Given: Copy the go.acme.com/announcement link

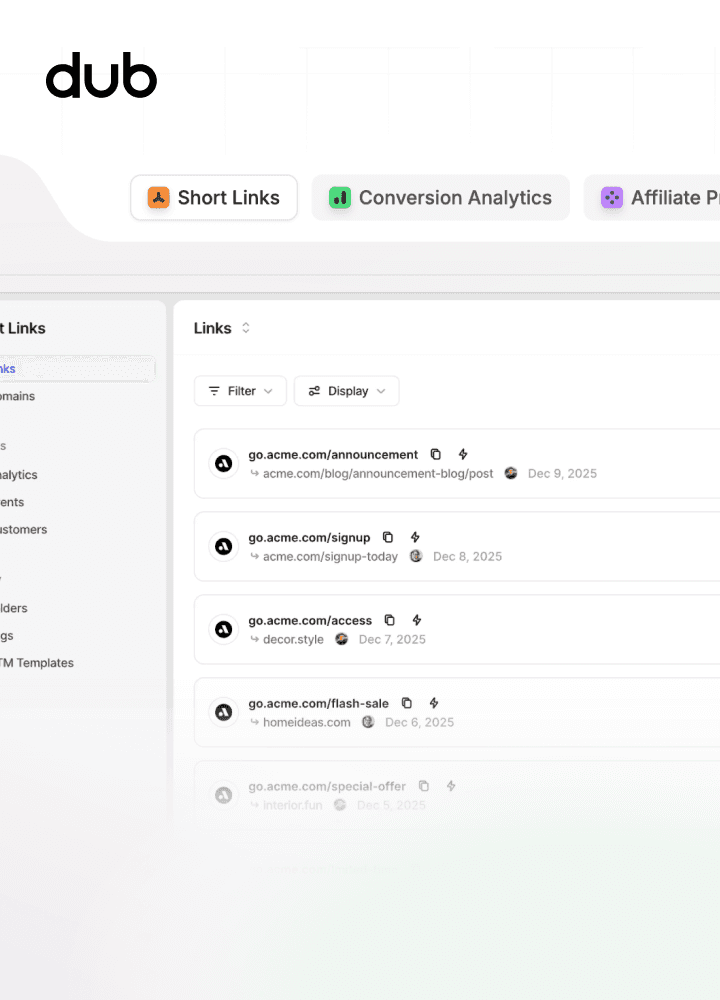Looking at the screenshot, I should click(x=436, y=454).
